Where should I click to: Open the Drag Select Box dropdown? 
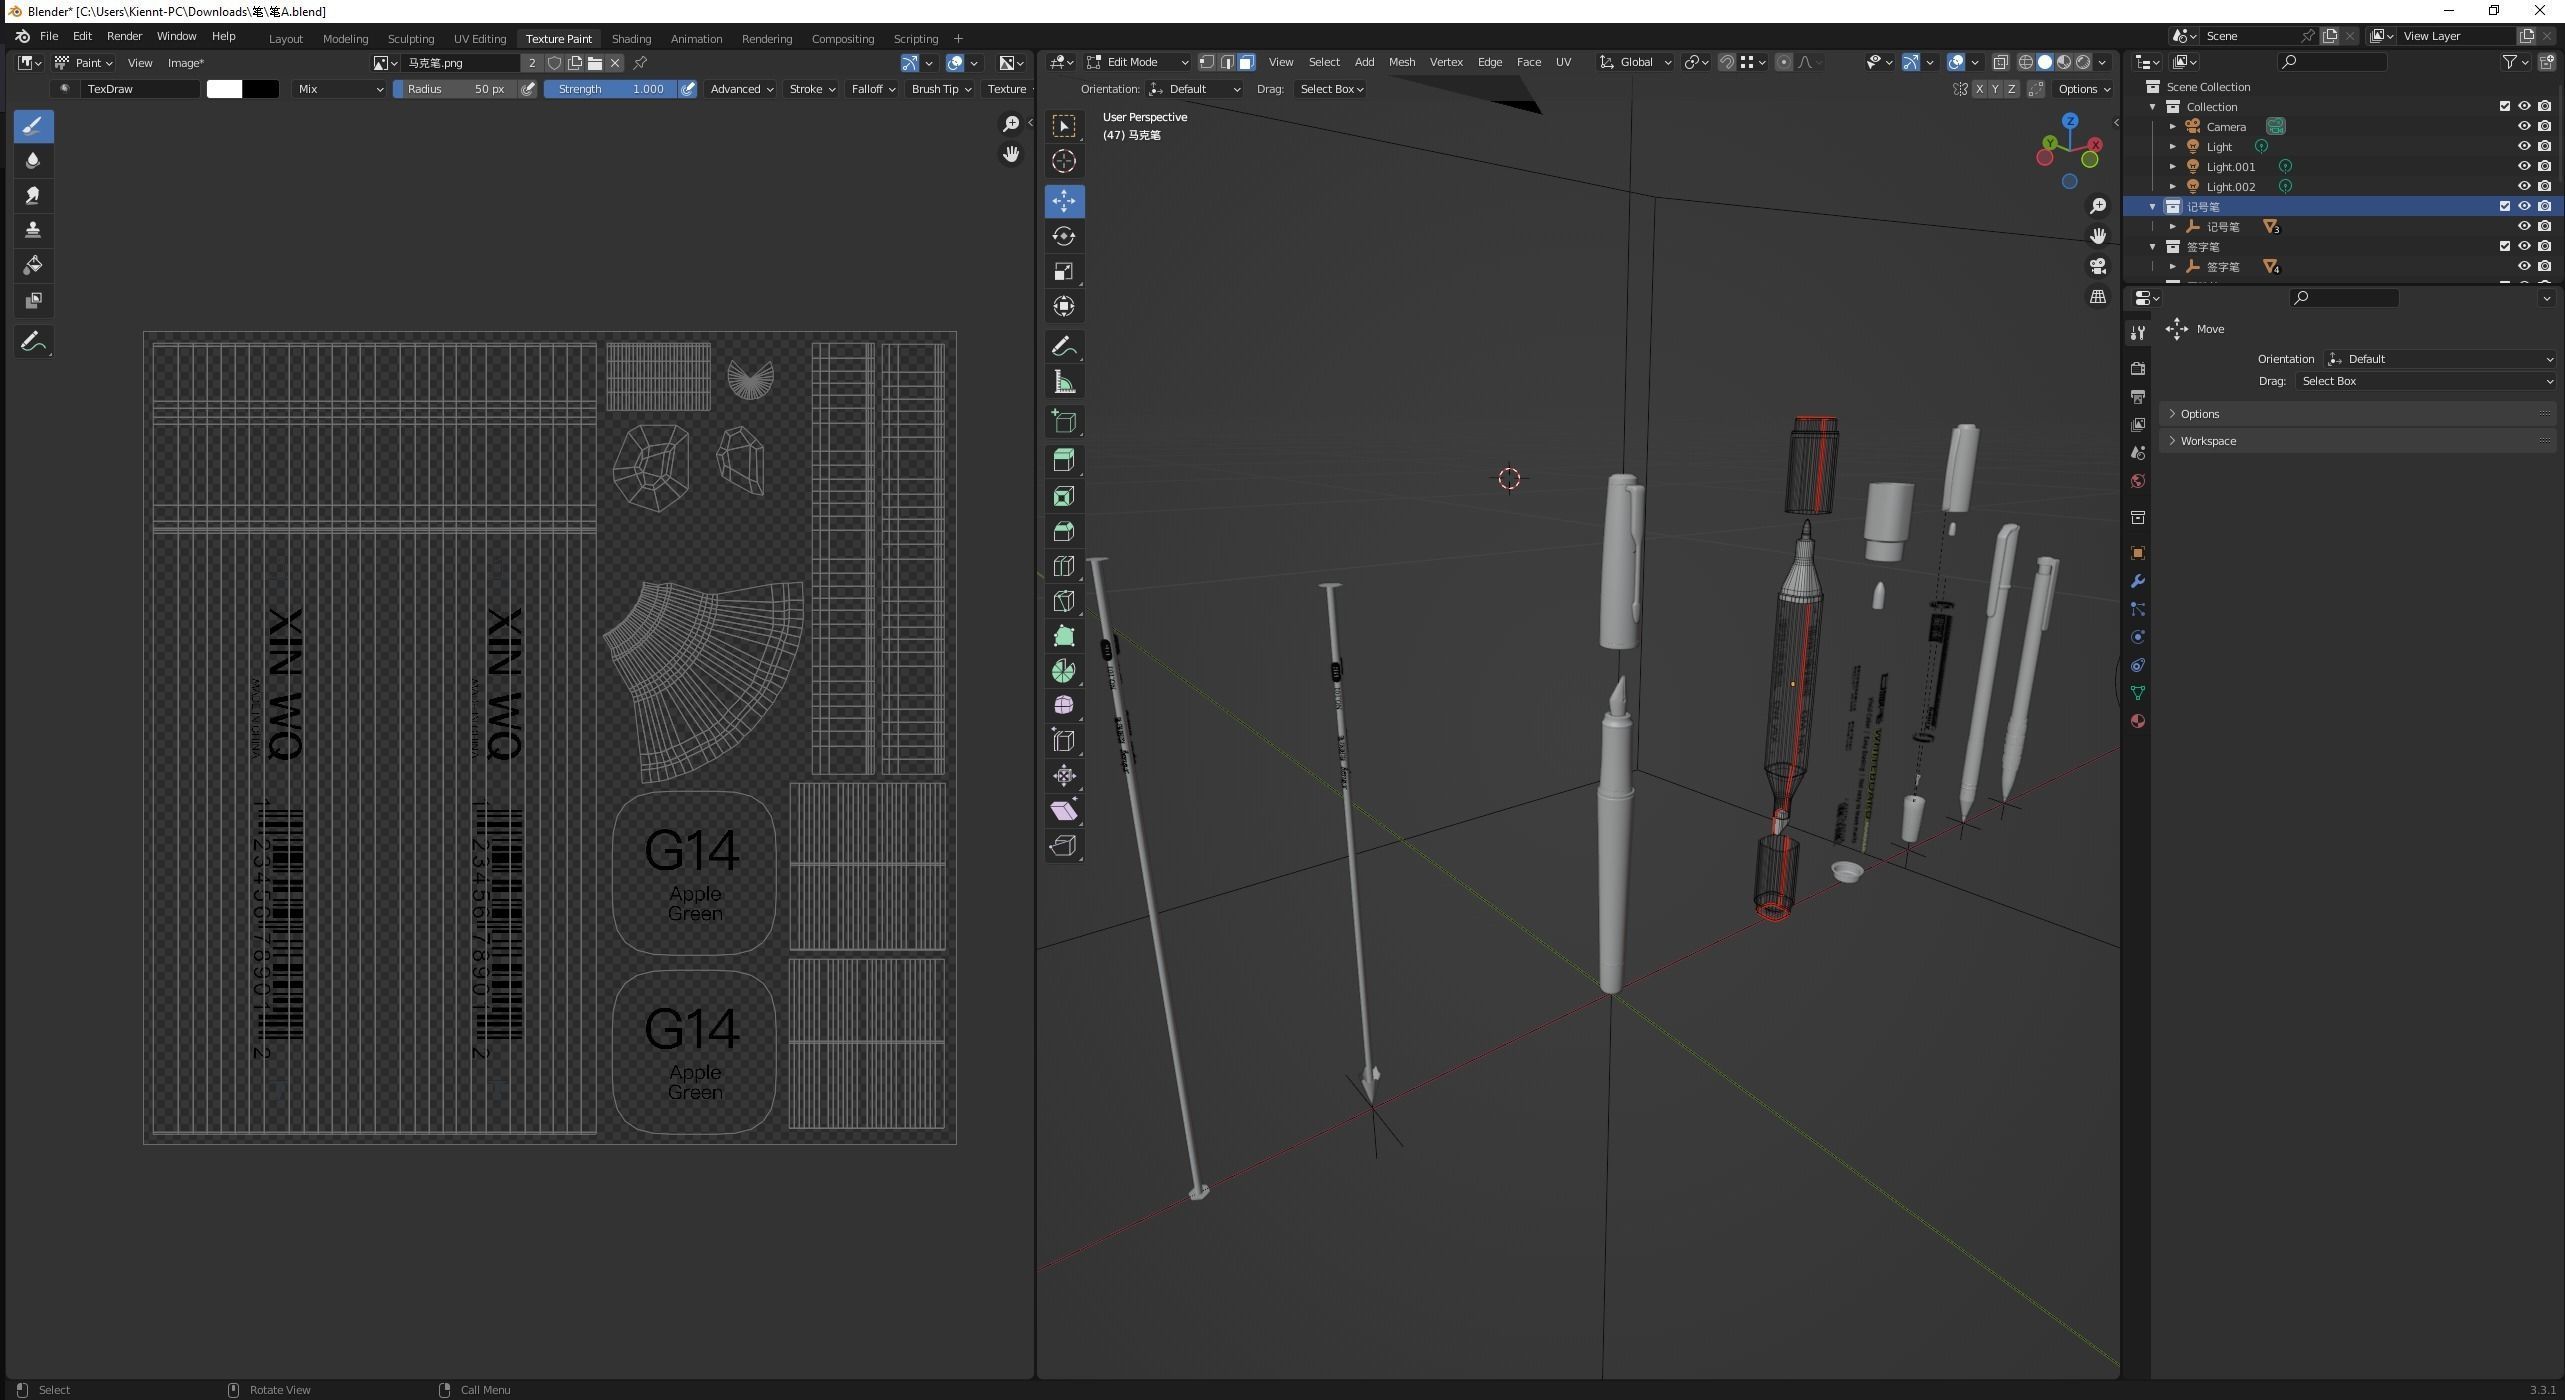point(1331,88)
